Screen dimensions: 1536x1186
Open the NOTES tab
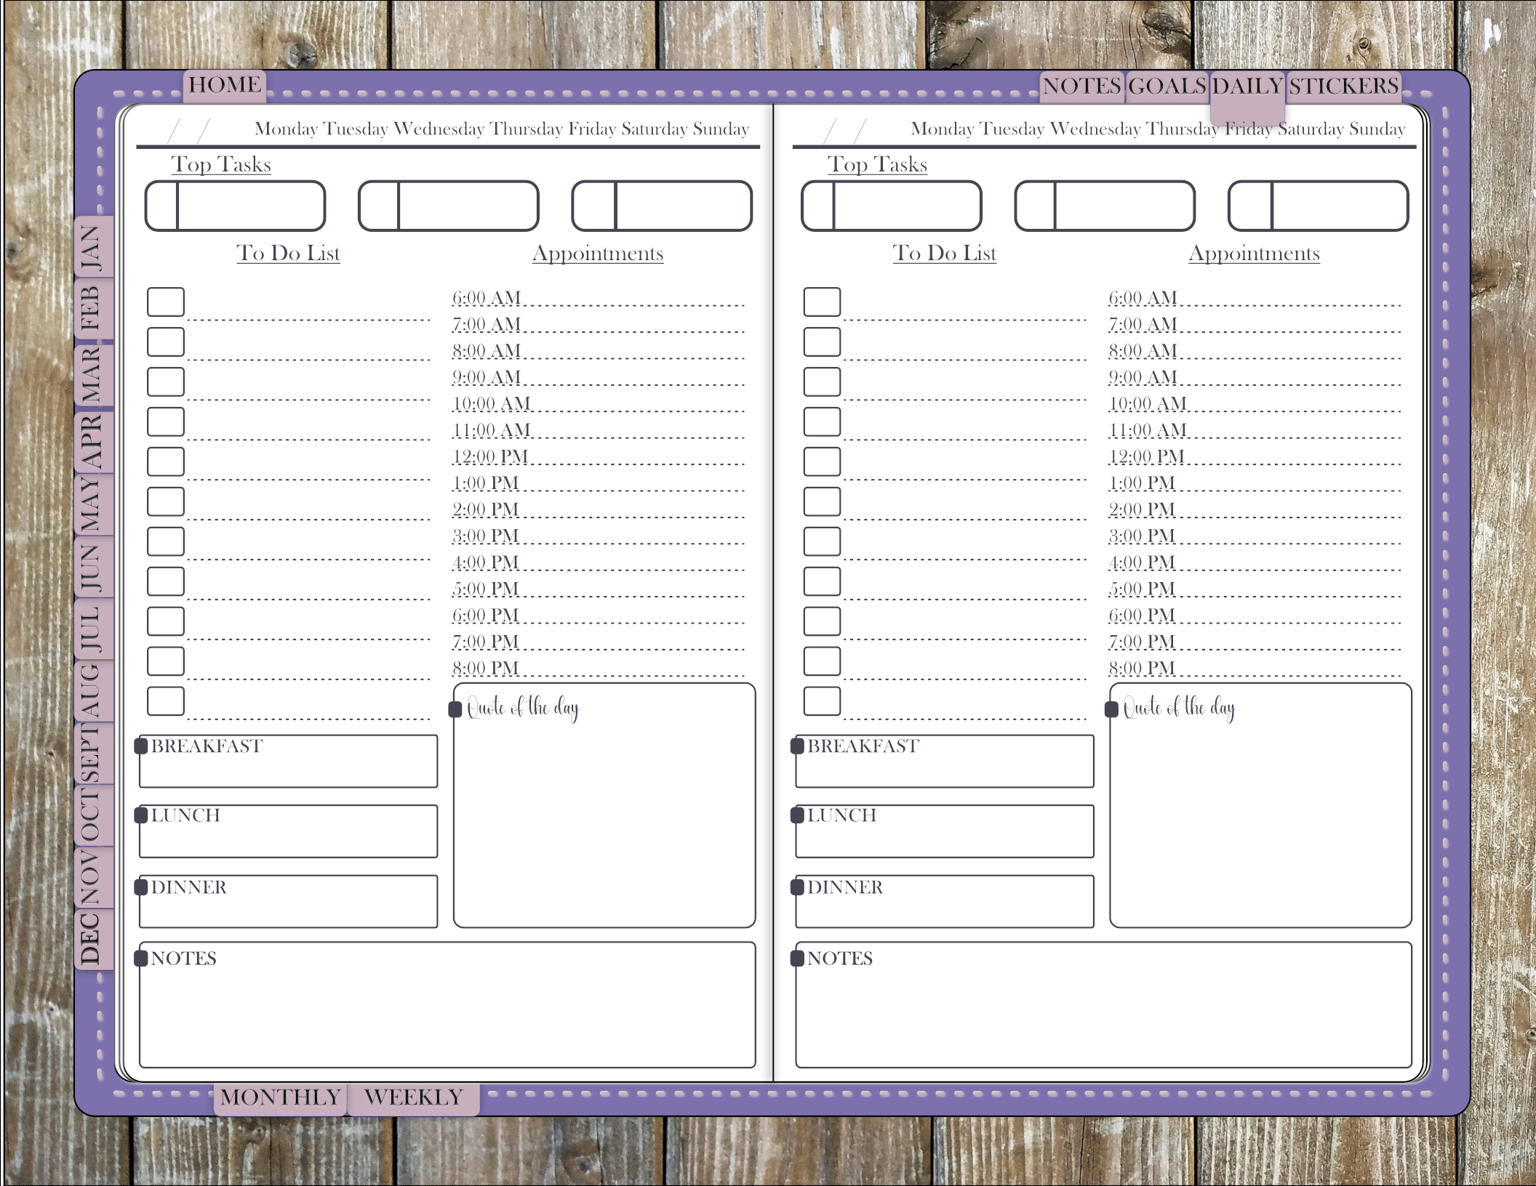[1082, 86]
